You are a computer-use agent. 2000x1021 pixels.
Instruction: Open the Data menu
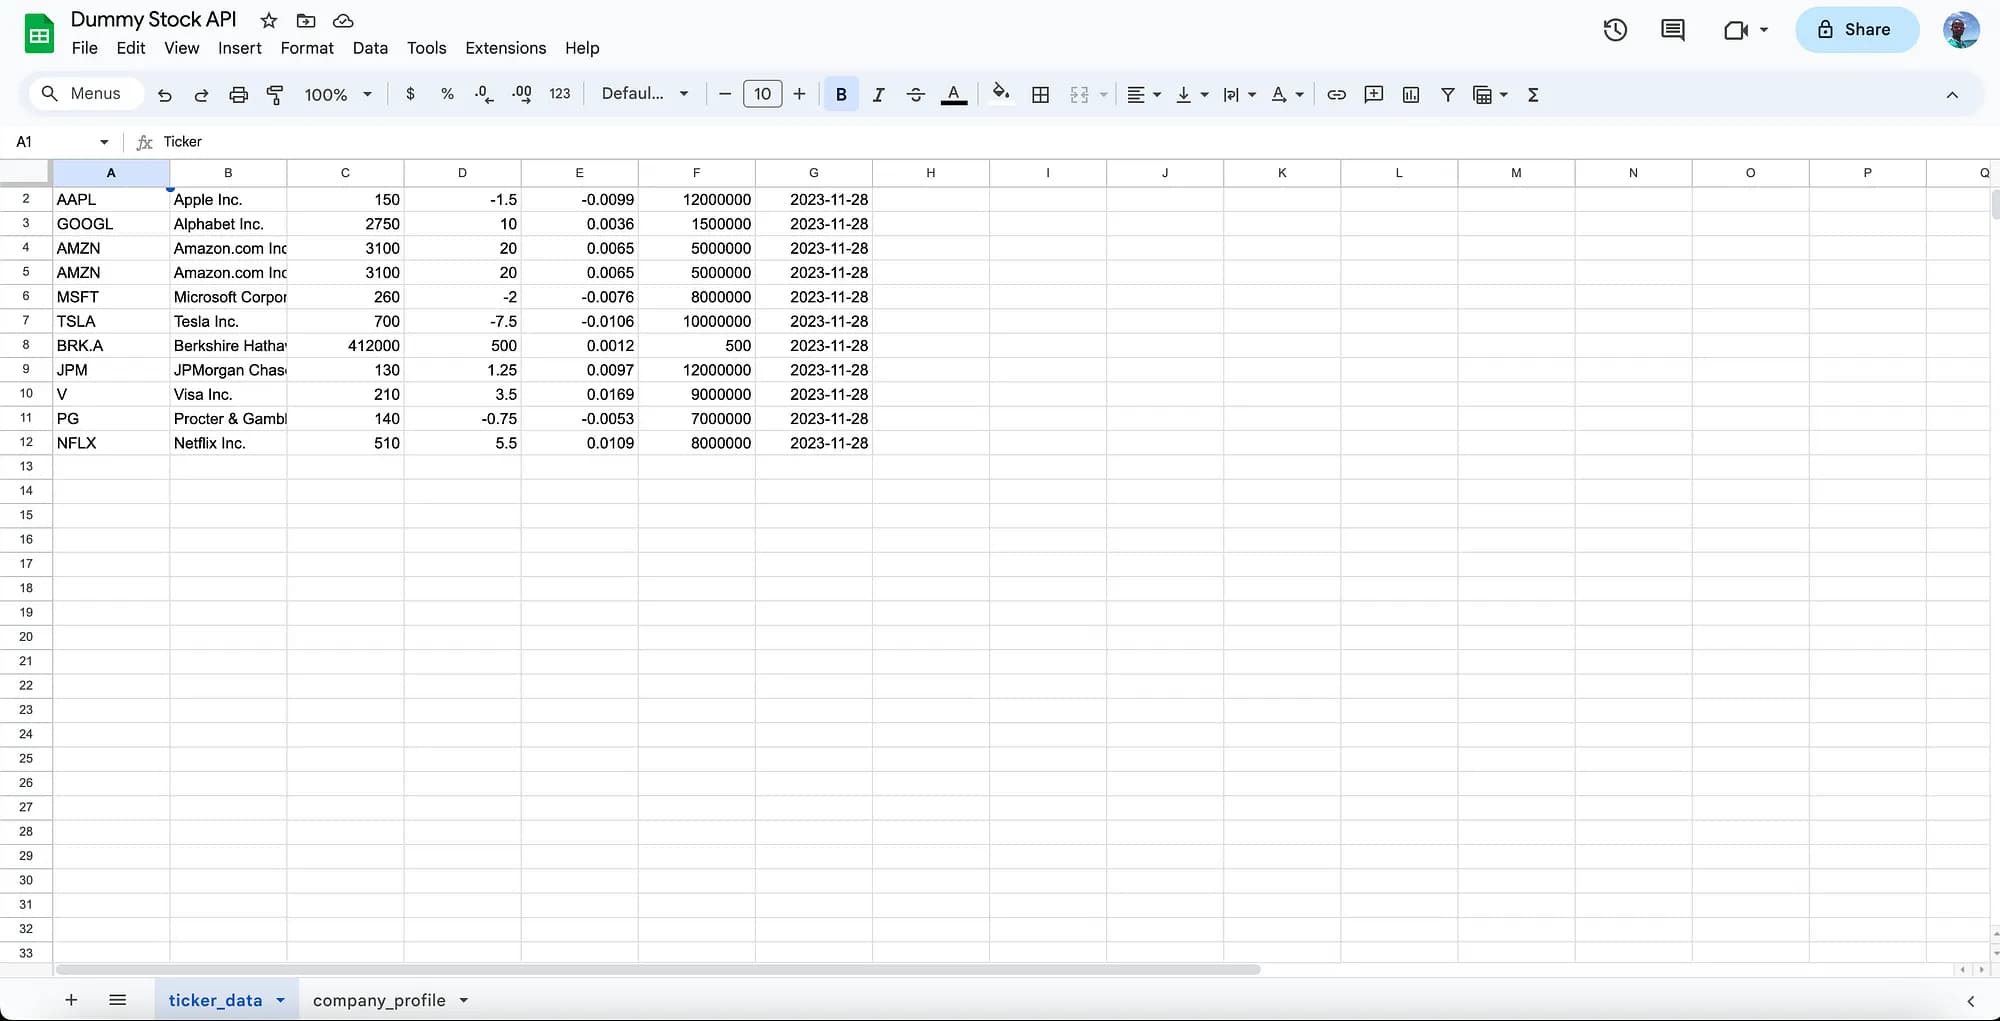point(370,48)
